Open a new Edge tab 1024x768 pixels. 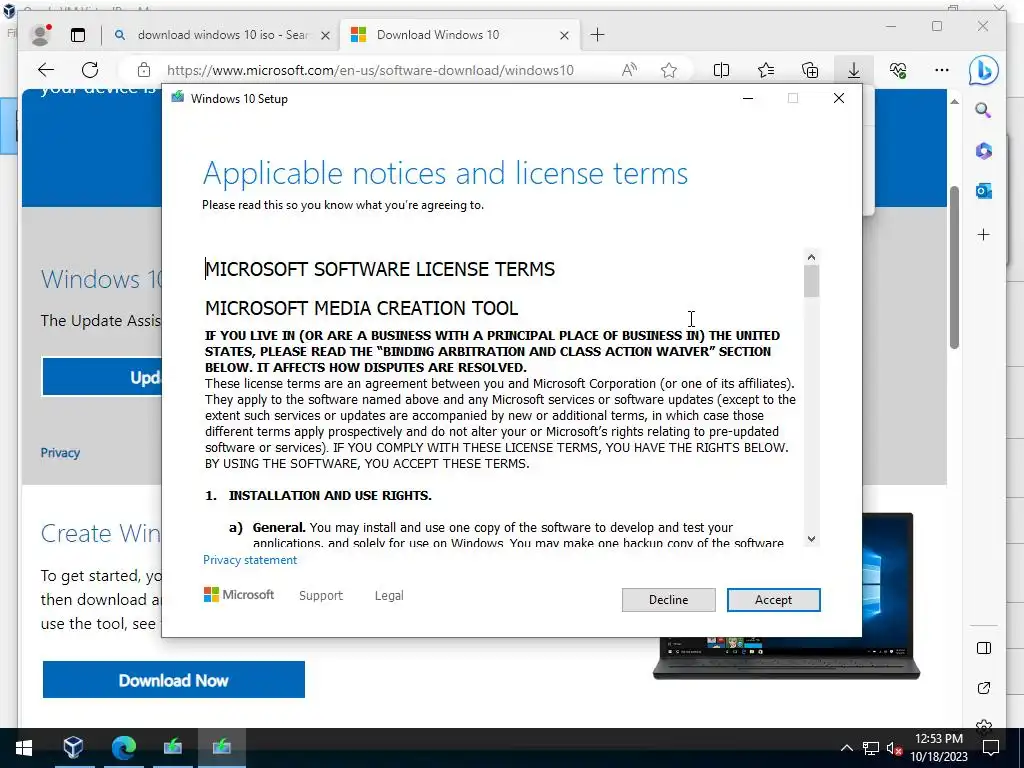click(598, 35)
